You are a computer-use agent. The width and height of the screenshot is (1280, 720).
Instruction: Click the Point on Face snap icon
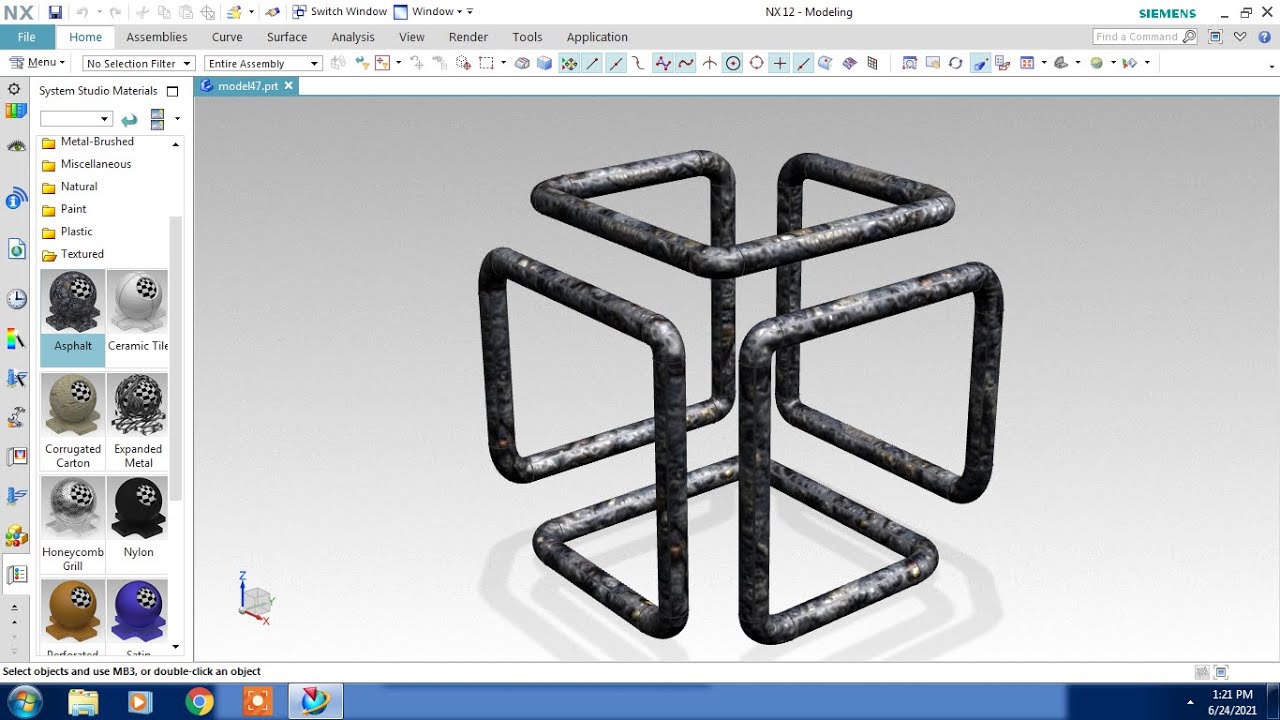(x=826, y=63)
